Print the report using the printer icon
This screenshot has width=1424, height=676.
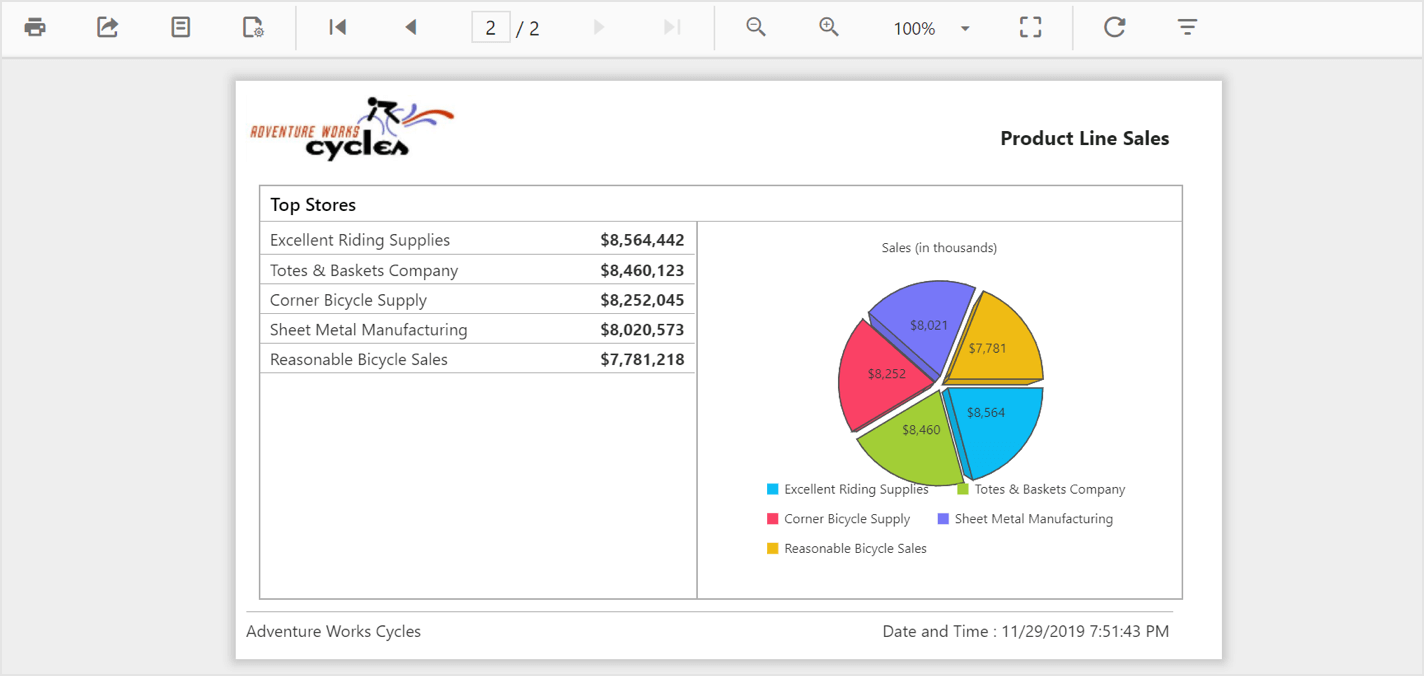(x=35, y=27)
